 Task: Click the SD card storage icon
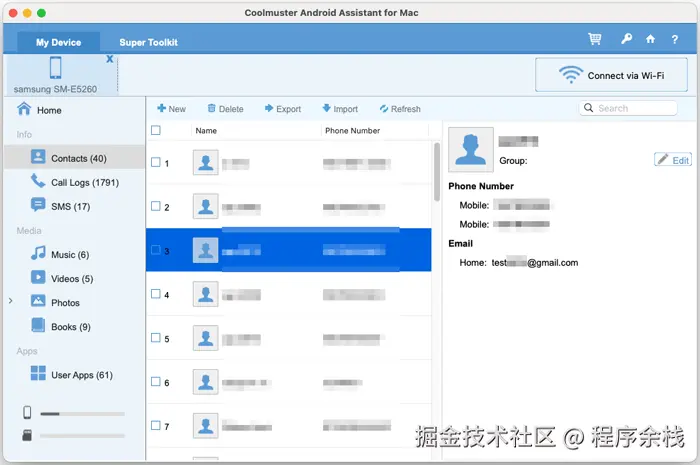click(27, 435)
